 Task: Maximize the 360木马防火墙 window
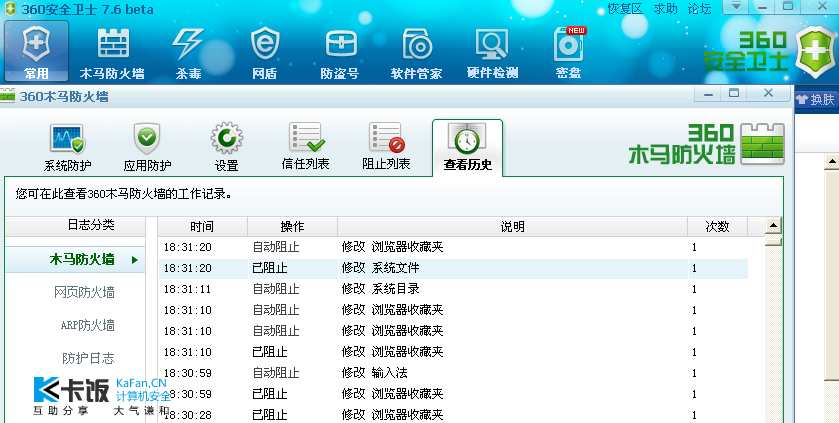(x=734, y=94)
